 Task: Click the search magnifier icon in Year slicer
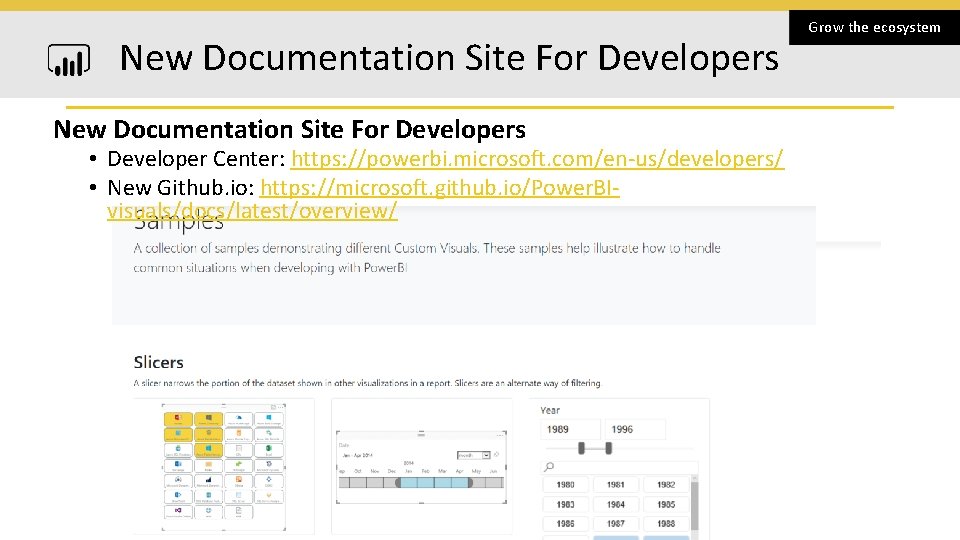click(549, 467)
